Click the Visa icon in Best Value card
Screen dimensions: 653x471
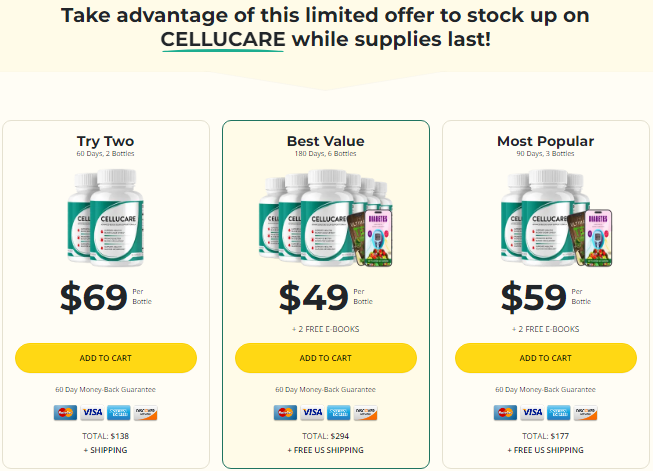tap(312, 412)
